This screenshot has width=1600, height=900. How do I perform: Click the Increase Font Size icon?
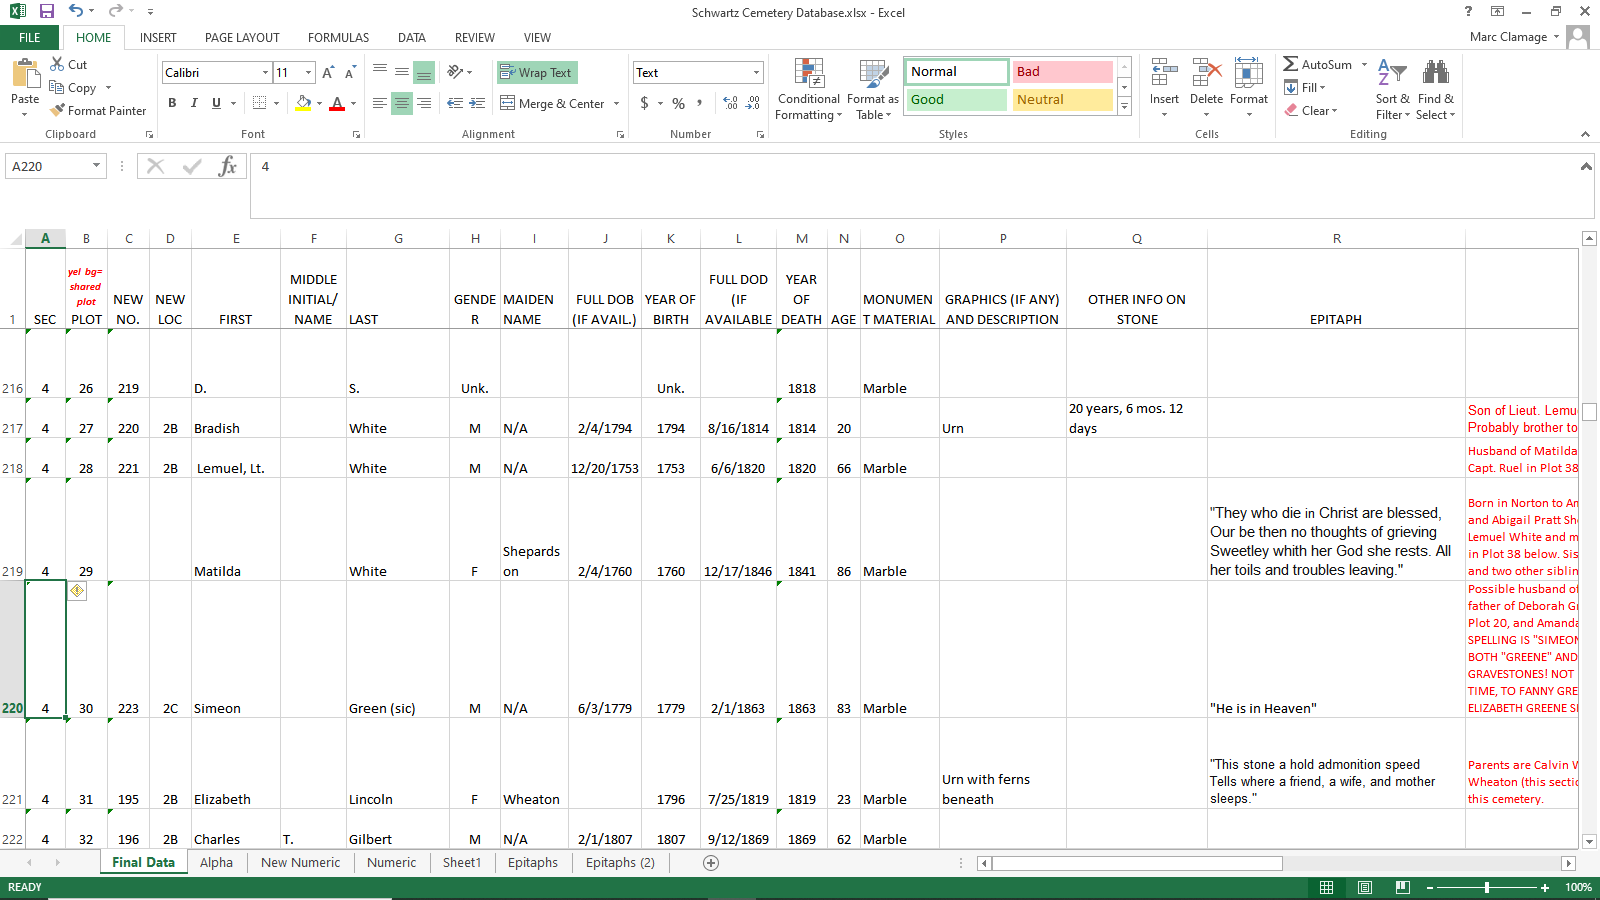point(327,73)
